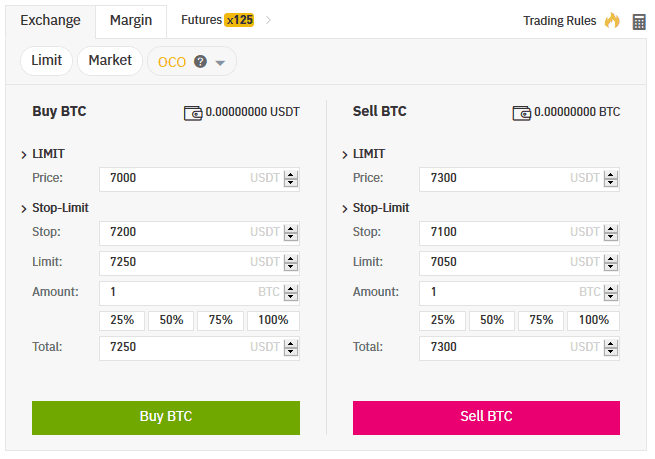Click the Sell Limit input field
The image size is (655, 459).
pyautogui.click(x=500, y=262)
